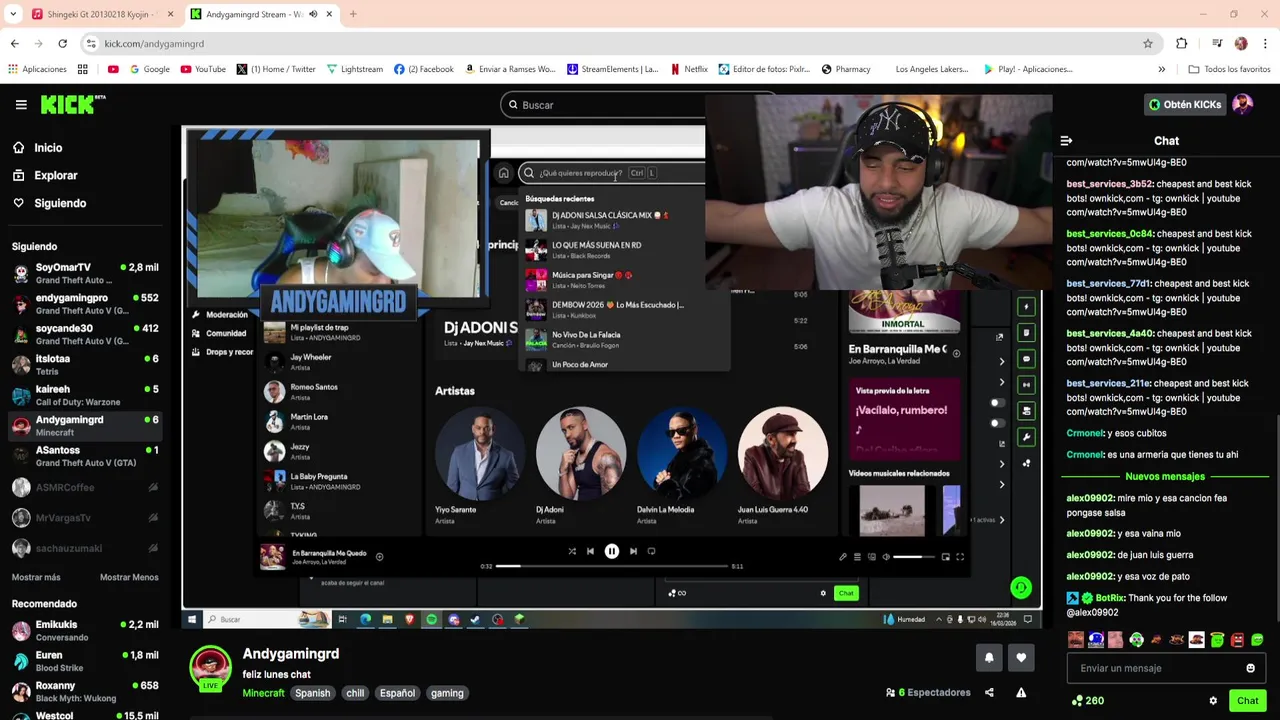Reload the page
This screenshot has width=1280, height=720.
pos(62,44)
